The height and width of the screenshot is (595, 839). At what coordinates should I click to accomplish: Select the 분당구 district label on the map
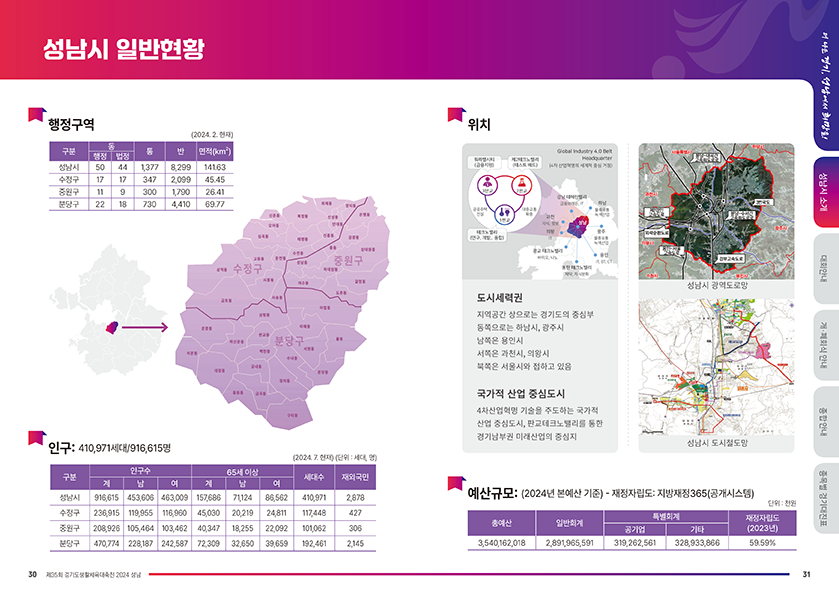point(288,341)
